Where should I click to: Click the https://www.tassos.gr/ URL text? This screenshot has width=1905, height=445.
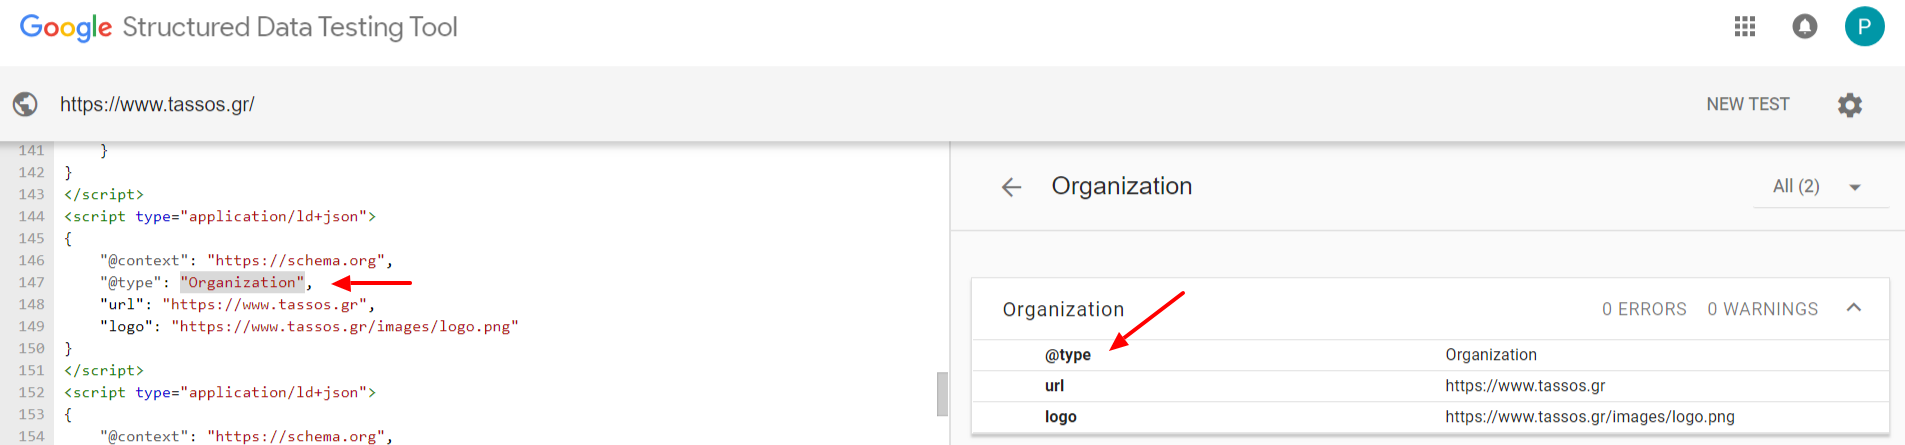point(157,104)
